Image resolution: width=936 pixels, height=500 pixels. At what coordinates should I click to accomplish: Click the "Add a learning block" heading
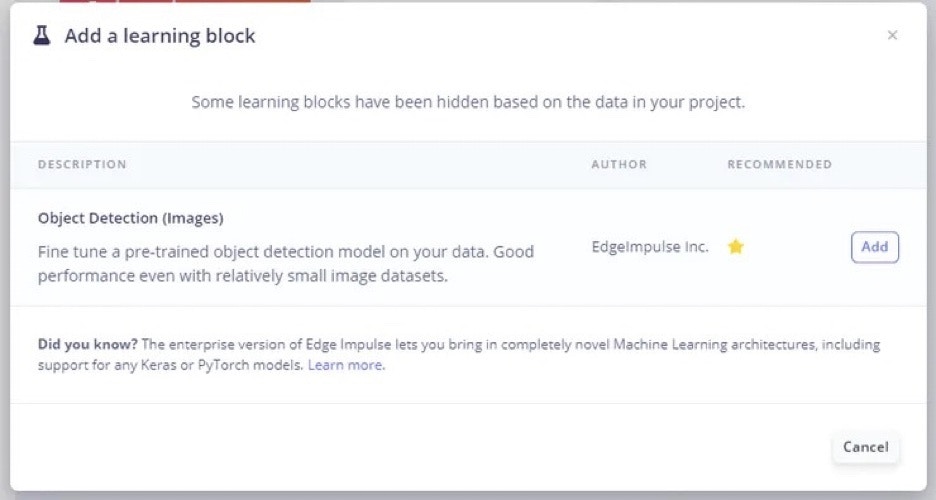coord(160,36)
